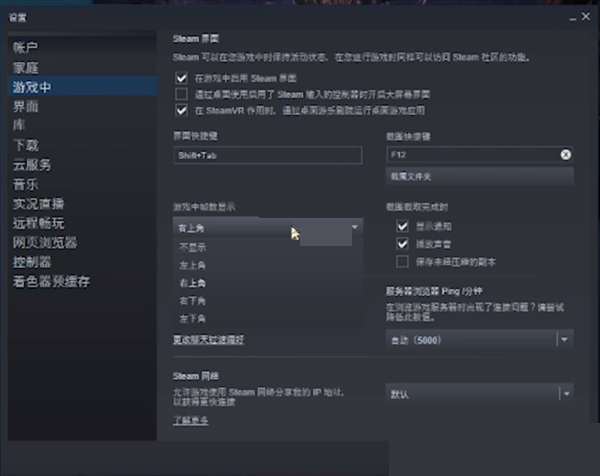Open the 远程畅玩 settings category
Viewport: 600px width, 476px height.
click(x=38, y=223)
